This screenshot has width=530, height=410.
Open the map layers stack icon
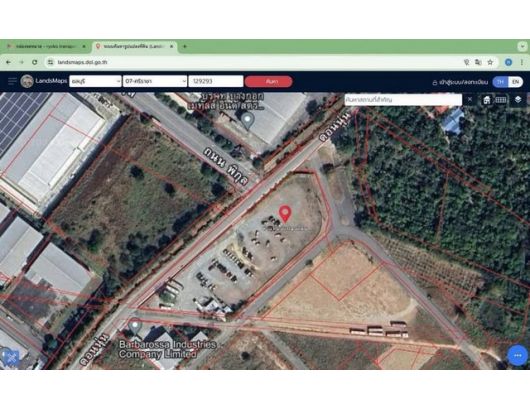pos(518,99)
